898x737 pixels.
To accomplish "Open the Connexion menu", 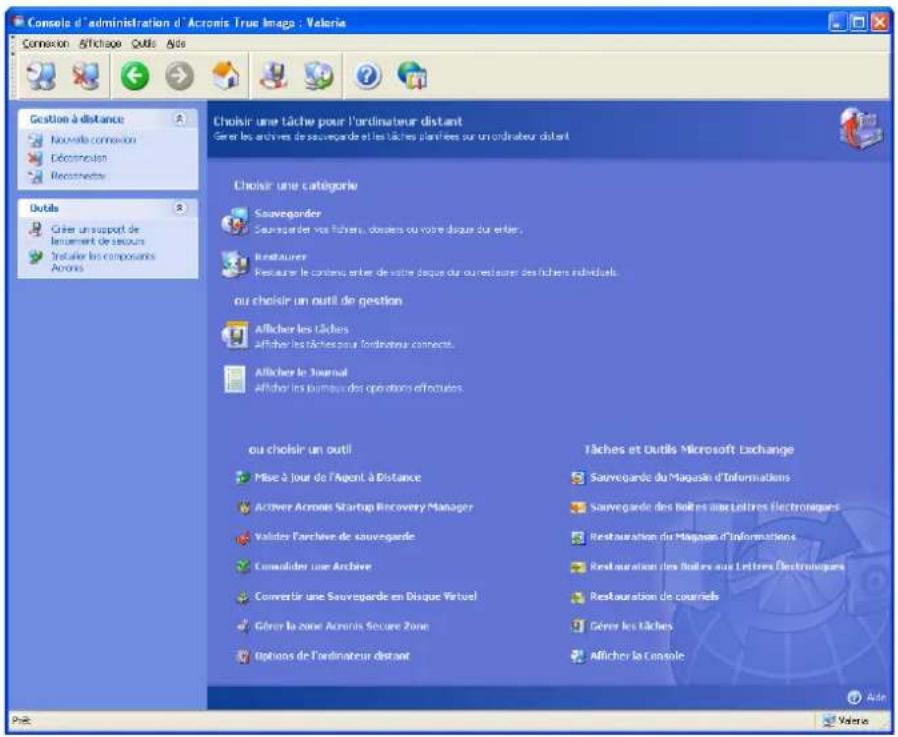I will pyautogui.click(x=45, y=44).
